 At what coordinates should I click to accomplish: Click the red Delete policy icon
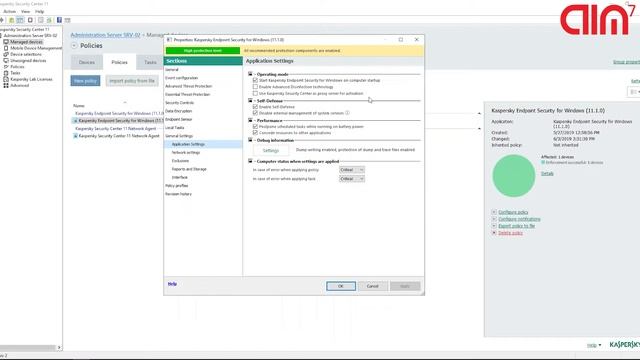pos(494,233)
